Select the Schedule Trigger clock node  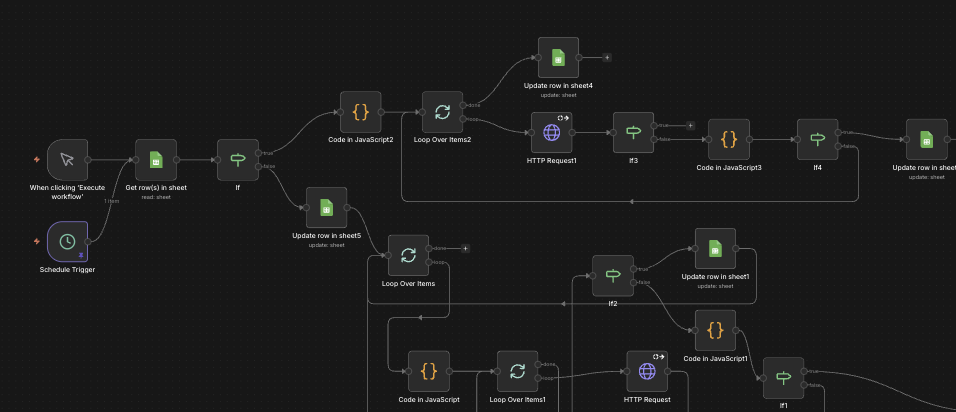[x=68, y=241]
